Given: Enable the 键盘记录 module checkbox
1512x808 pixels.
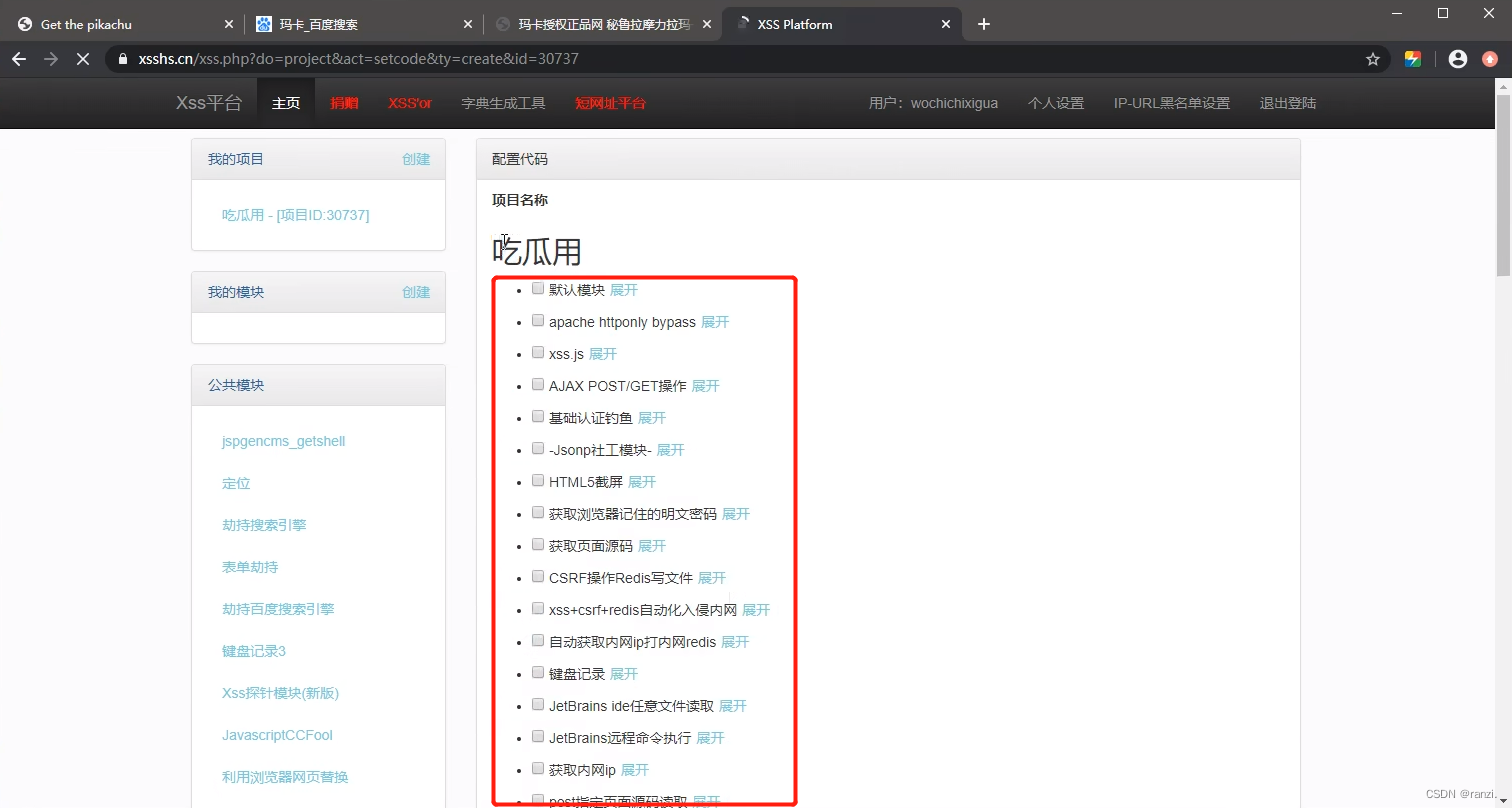Looking at the screenshot, I should (x=538, y=672).
